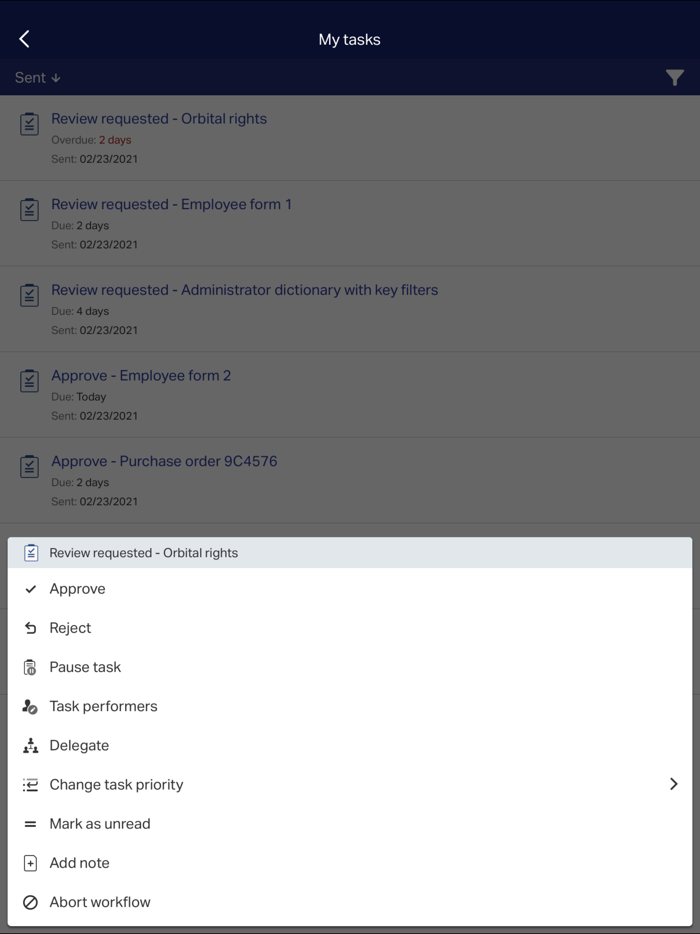This screenshot has width=700, height=934.
Task: Click the plus icon next to Add note
Action: [31, 863]
